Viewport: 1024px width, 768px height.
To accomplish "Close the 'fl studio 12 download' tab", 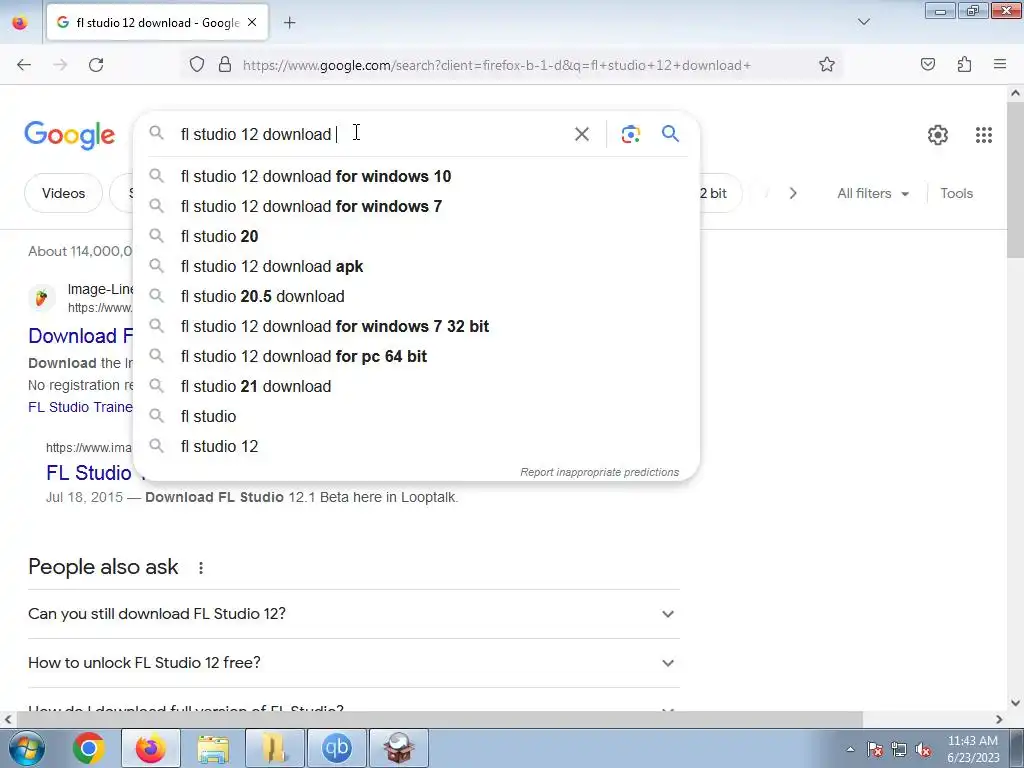I will click(x=252, y=23).
